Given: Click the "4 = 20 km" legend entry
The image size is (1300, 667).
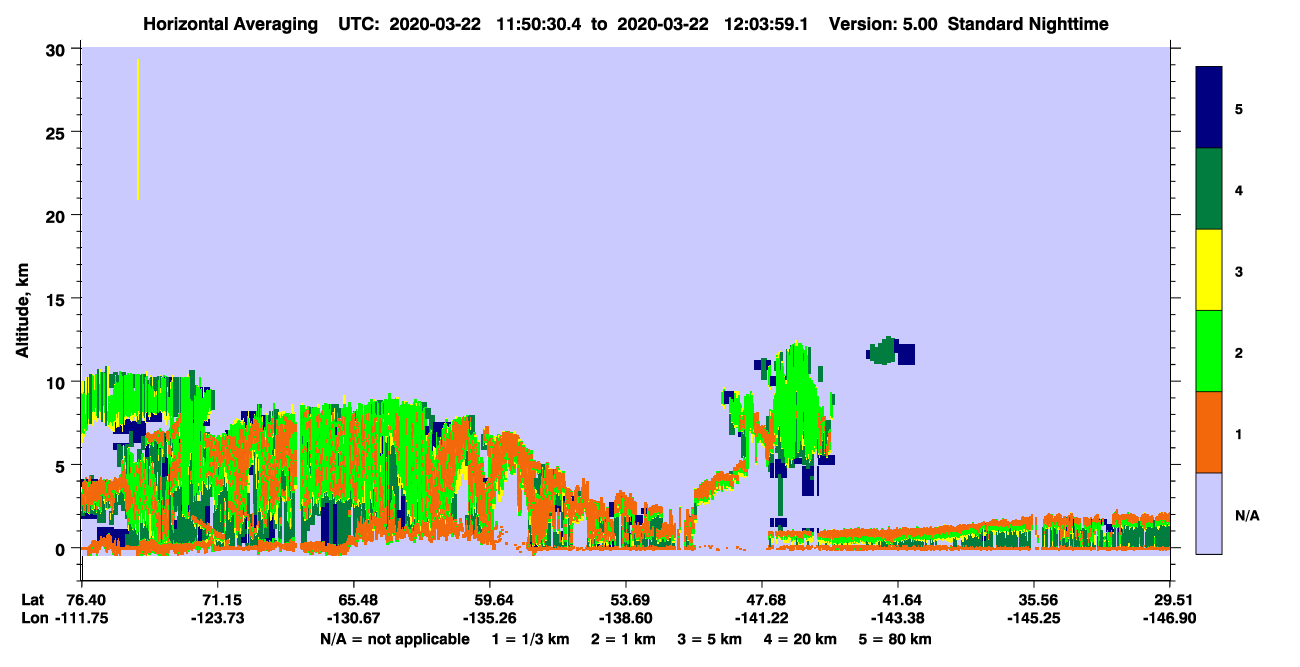Looking at the screenshot, I should tap(800, 639).
